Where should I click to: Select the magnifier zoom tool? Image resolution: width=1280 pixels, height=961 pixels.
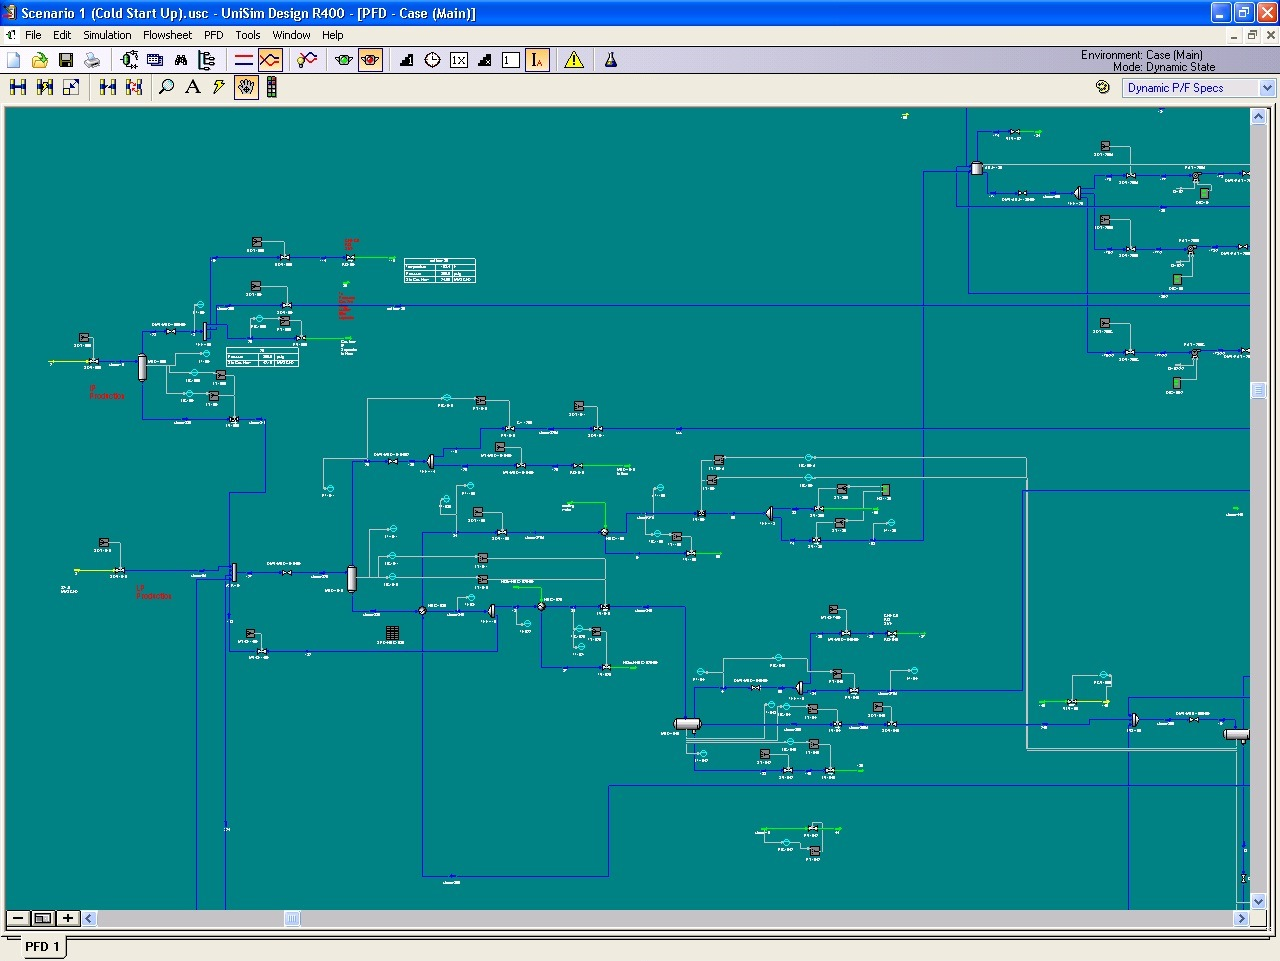pos(167,87)
